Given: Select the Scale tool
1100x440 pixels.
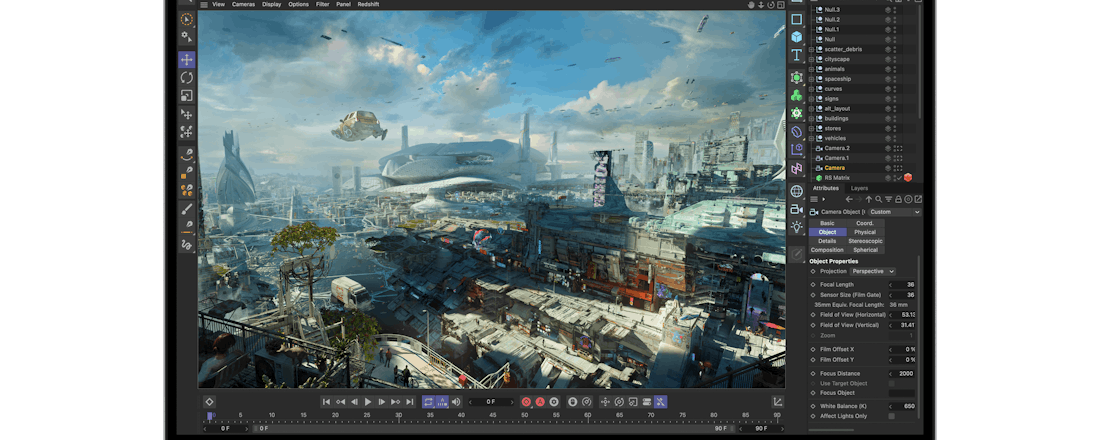Looking at the screenshot, I should (187, 95).
